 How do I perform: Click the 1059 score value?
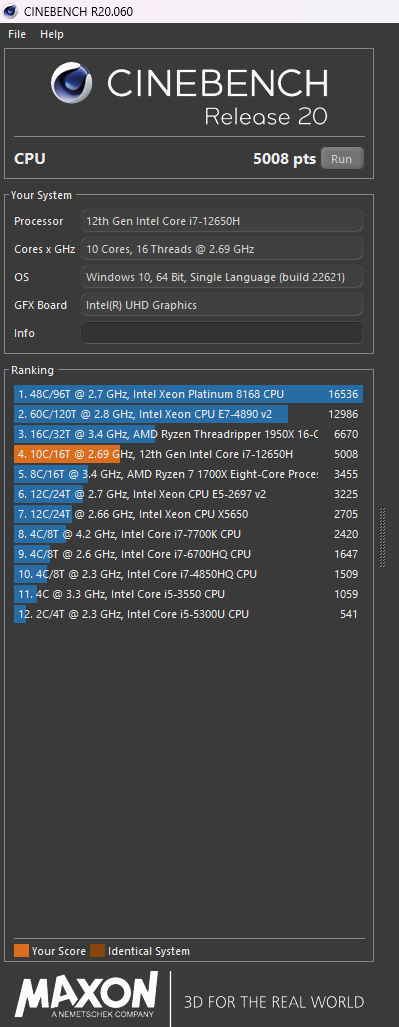(346, 594)
